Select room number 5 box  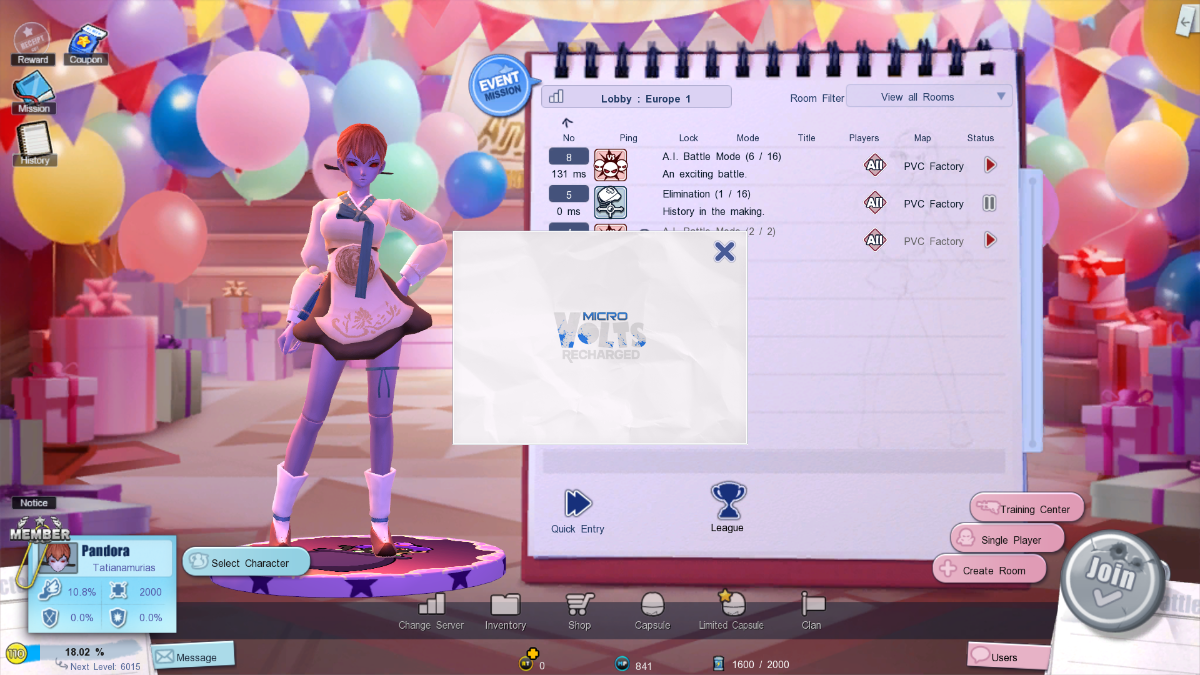tap(569, 195)
